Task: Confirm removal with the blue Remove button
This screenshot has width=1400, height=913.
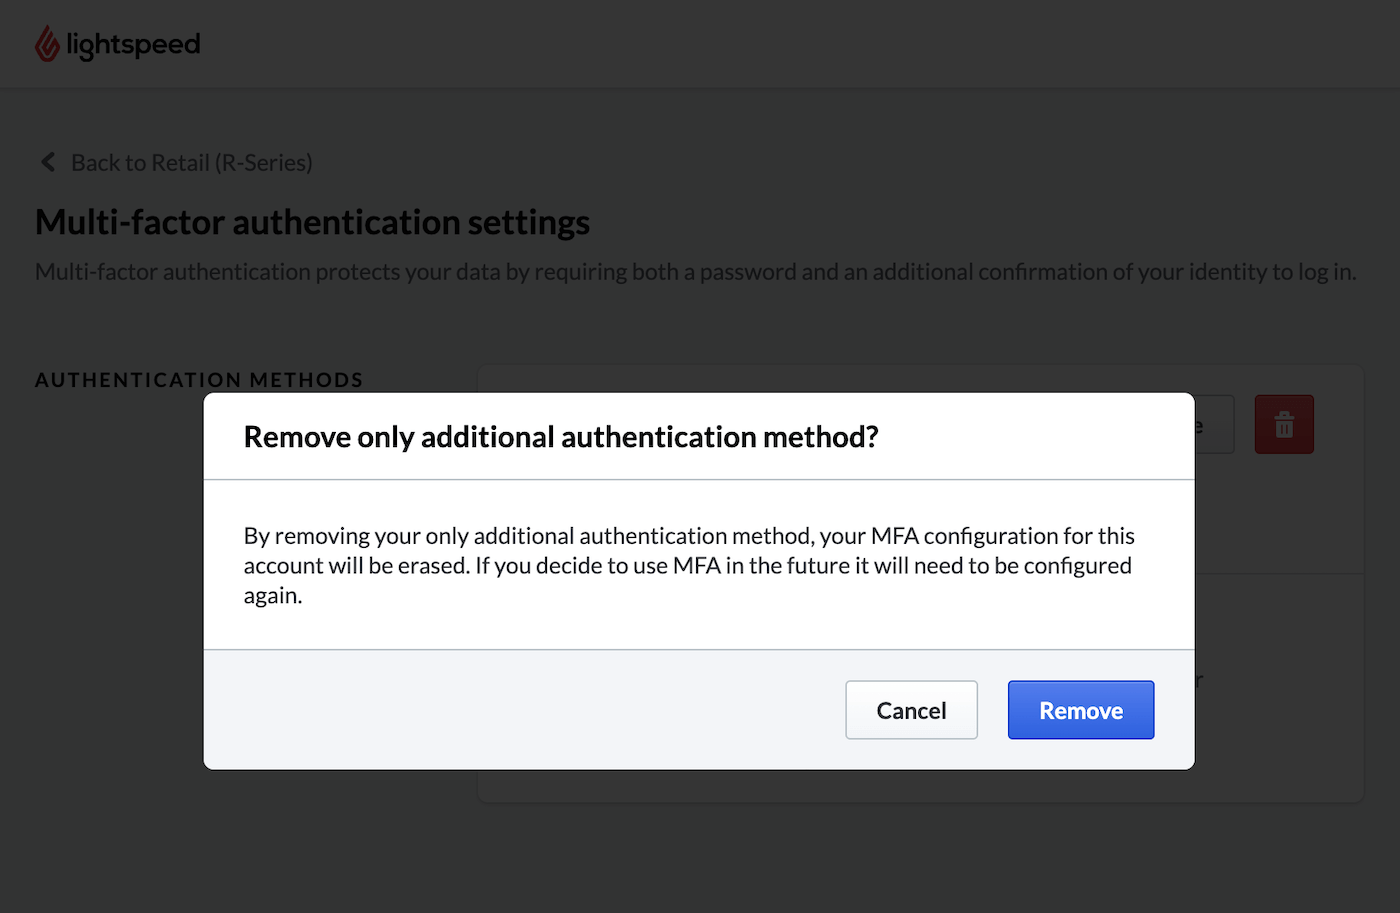Action: pyautogui.click(x=1080, y=710)
